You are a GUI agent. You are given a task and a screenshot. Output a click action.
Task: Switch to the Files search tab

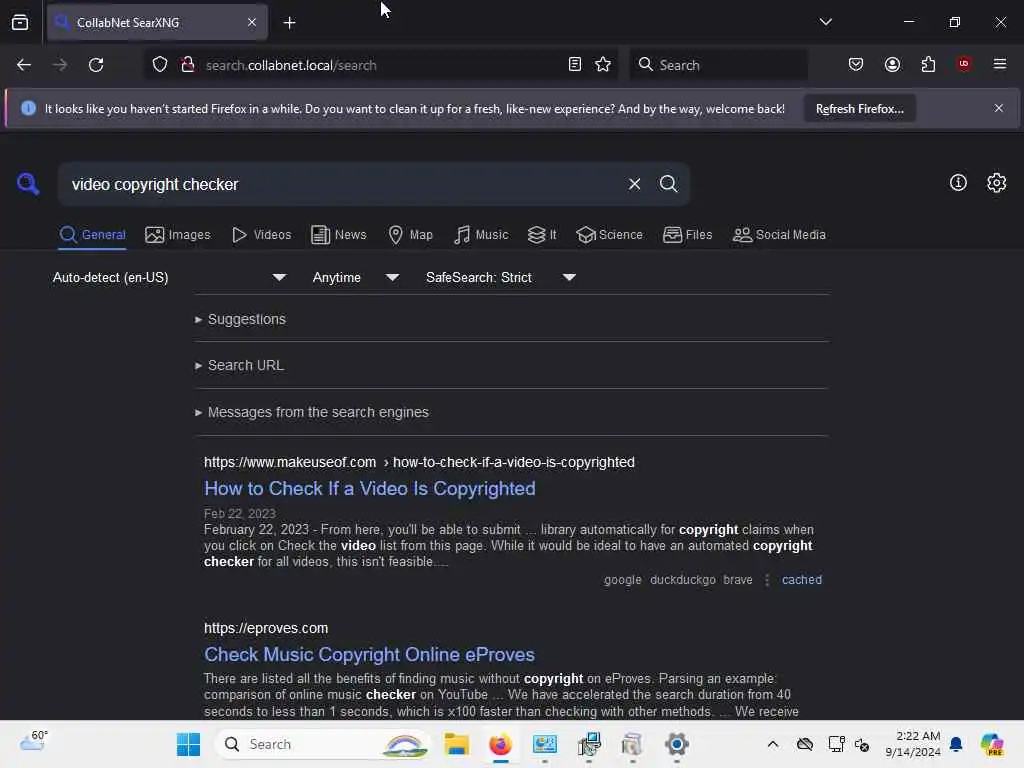point(687,234)
